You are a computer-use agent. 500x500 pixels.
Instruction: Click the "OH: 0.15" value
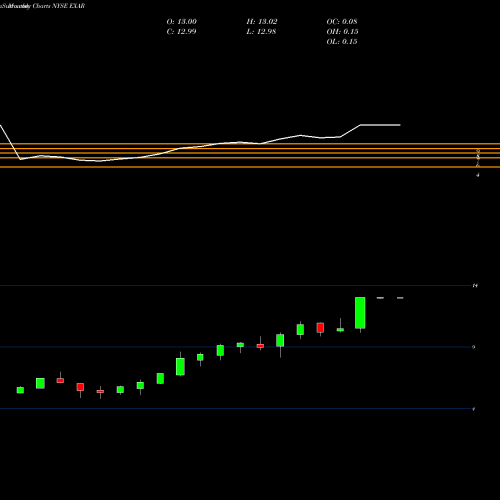[342, 32]
